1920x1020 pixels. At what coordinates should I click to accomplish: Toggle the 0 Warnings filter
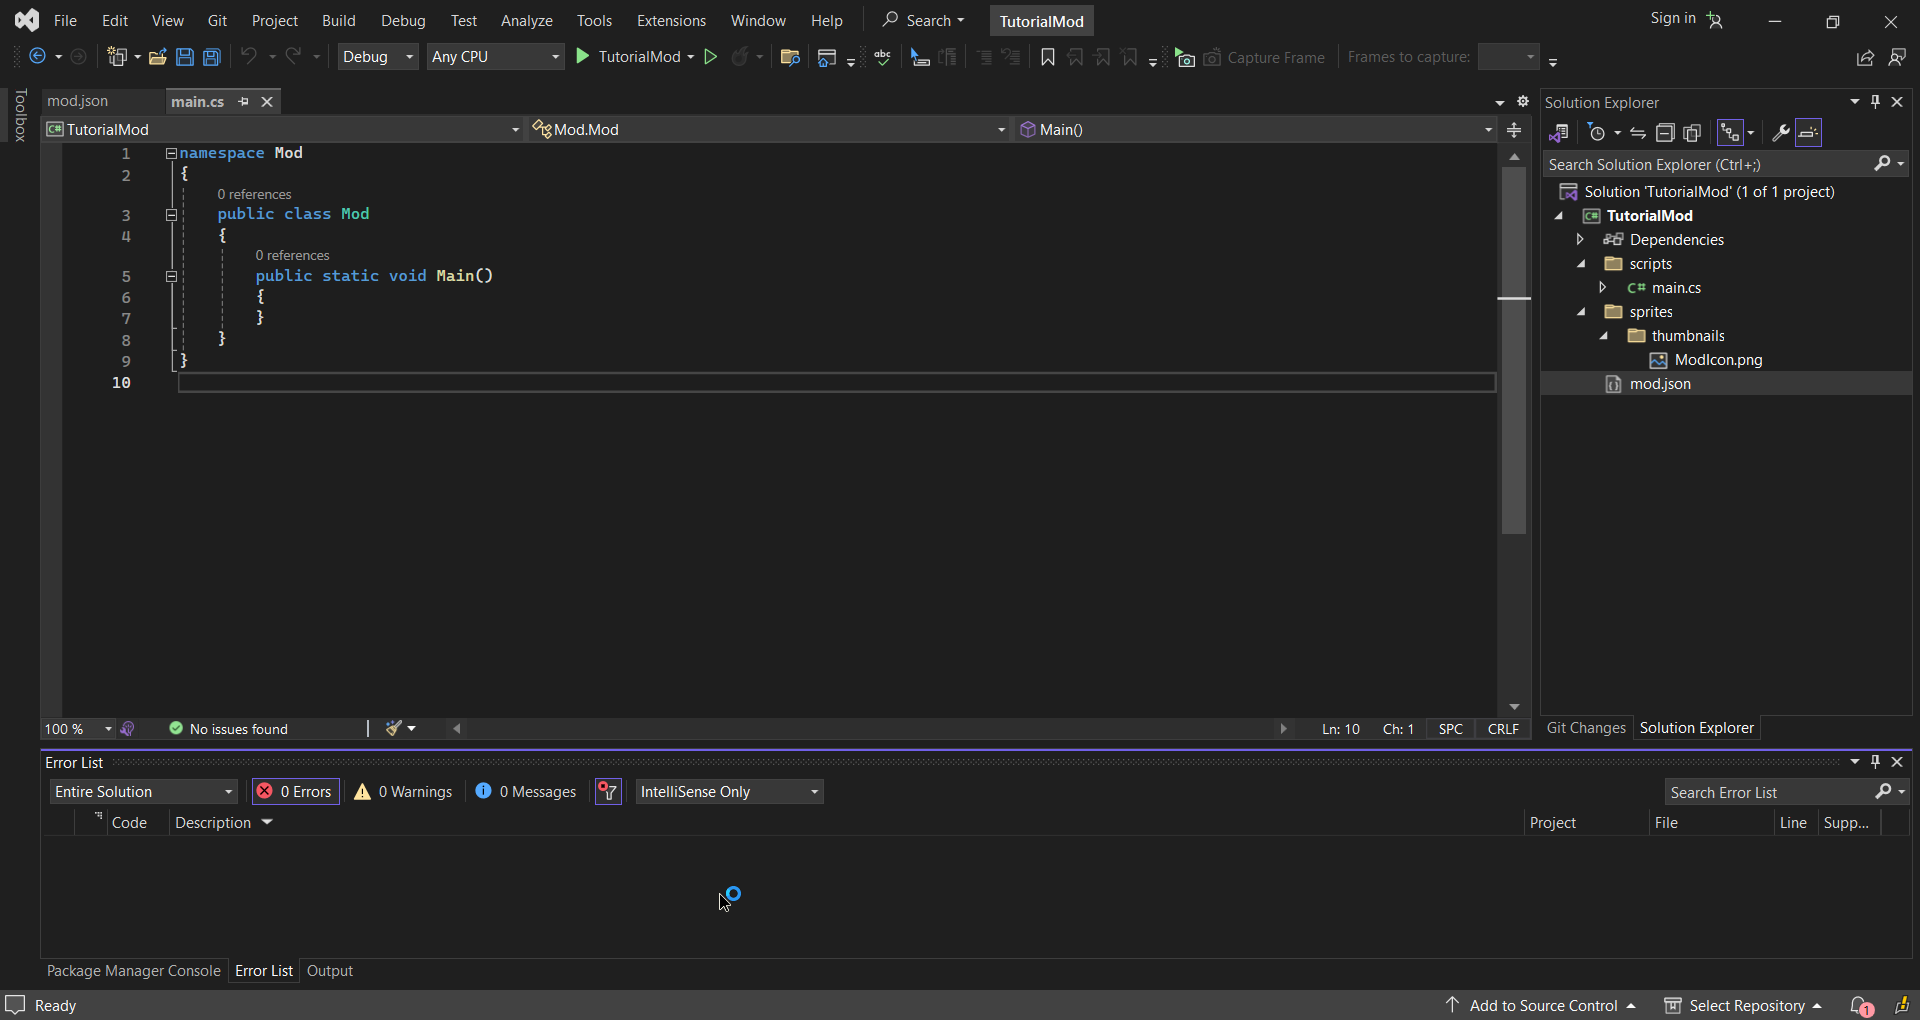click(404, 792)
